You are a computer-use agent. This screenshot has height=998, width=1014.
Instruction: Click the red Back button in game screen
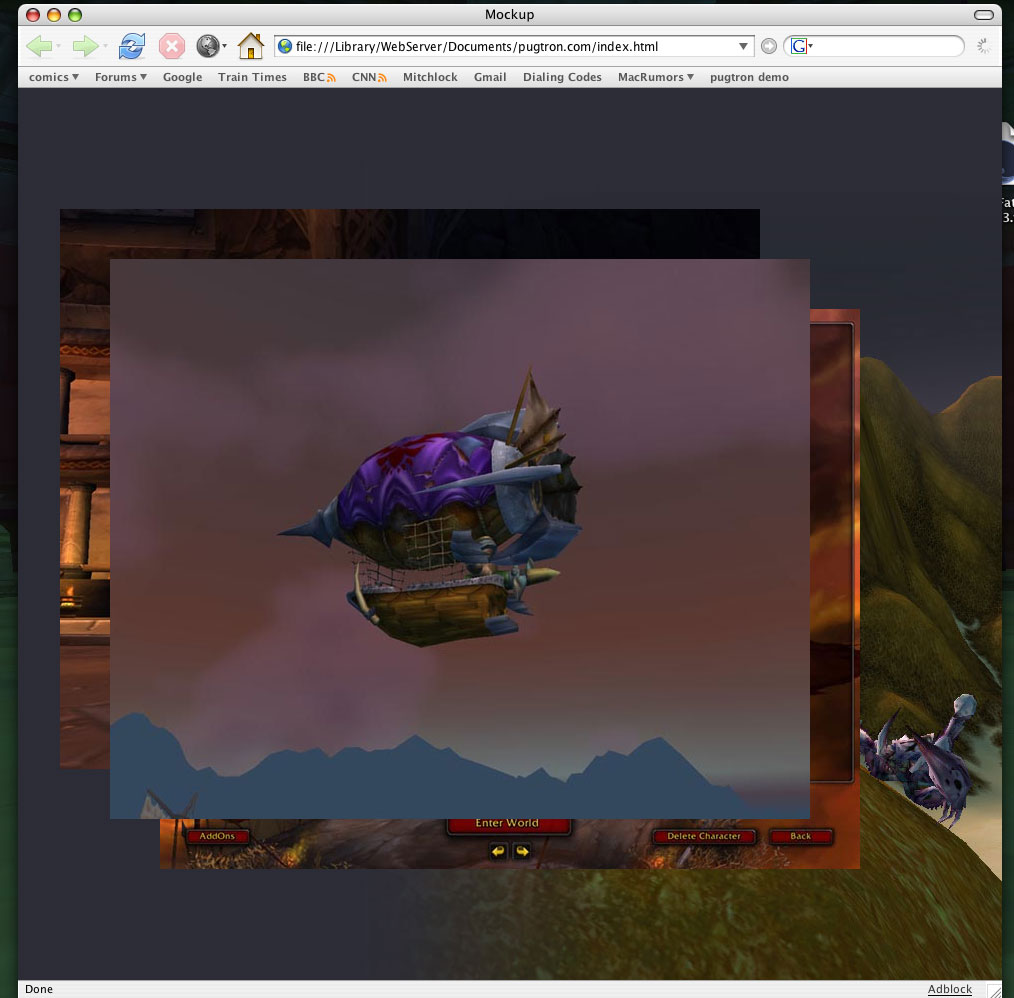coord(801,836)
